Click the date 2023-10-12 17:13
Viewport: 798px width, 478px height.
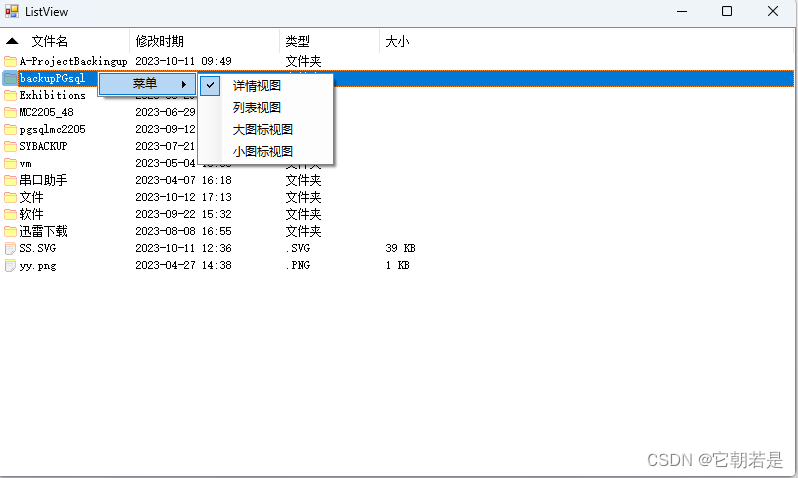[x=183, y=197]
